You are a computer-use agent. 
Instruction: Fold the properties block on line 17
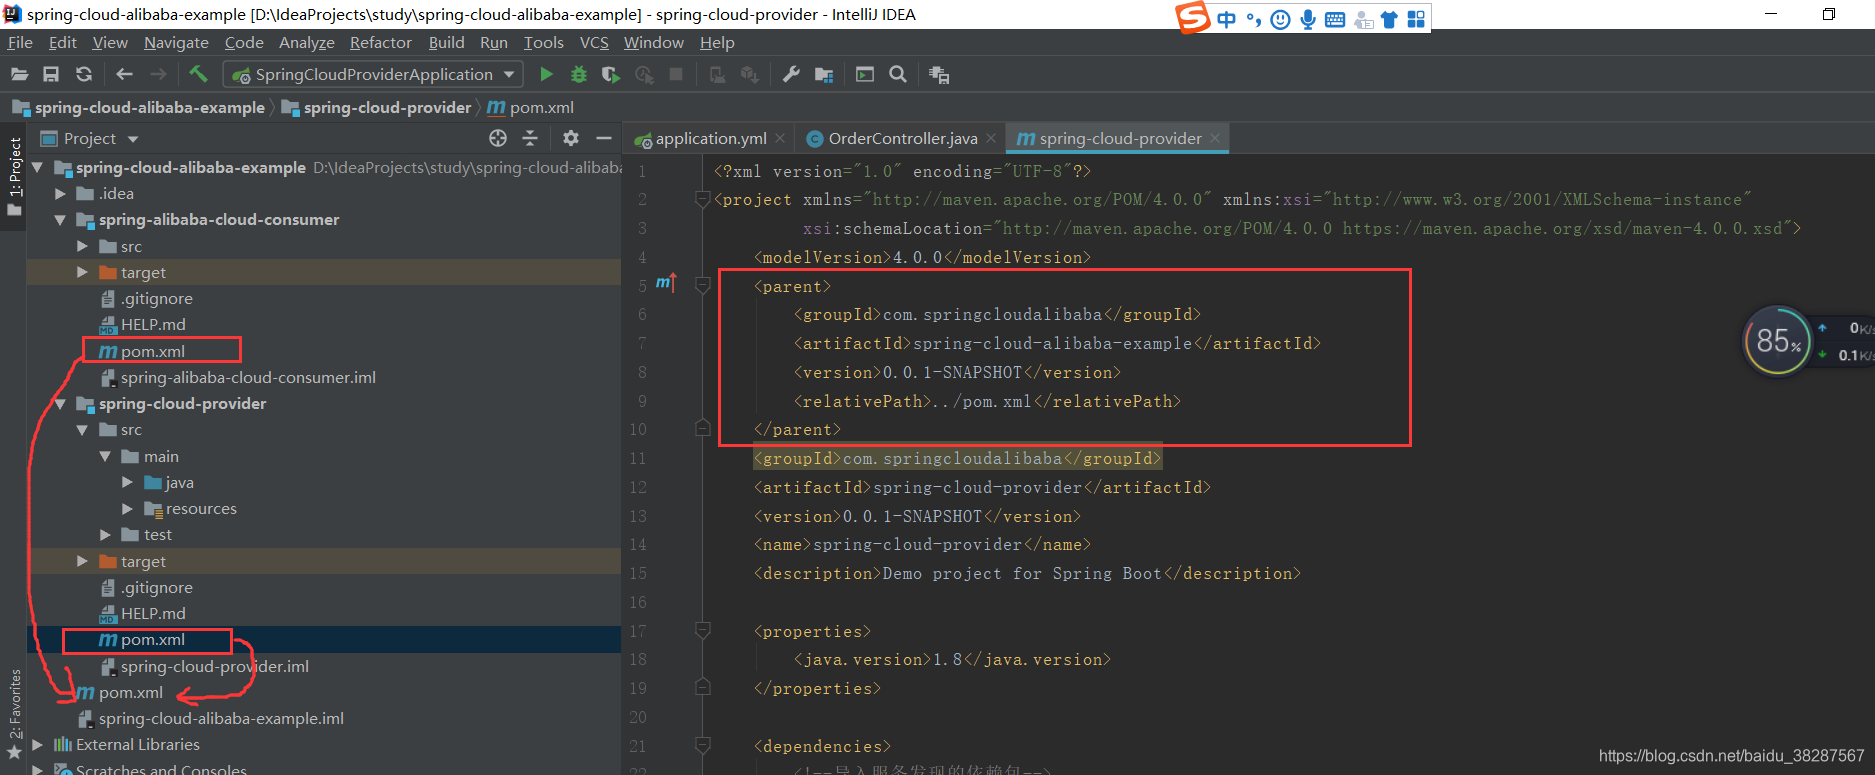[703, 631]
